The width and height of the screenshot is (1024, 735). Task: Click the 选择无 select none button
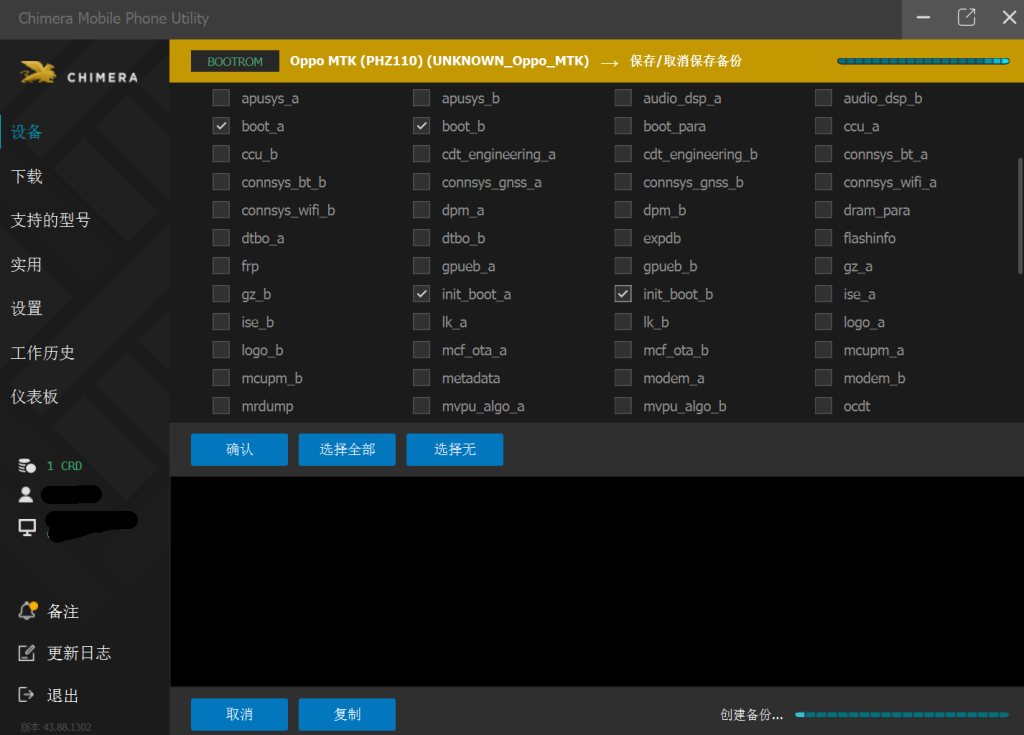click(x=455, y=449)
